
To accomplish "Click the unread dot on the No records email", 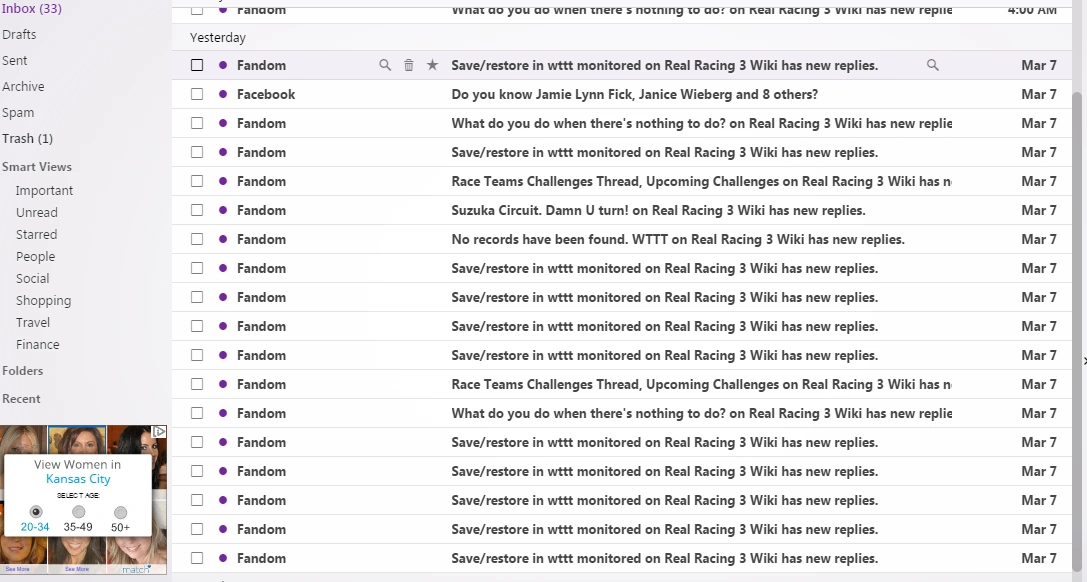I will (222, 239).
